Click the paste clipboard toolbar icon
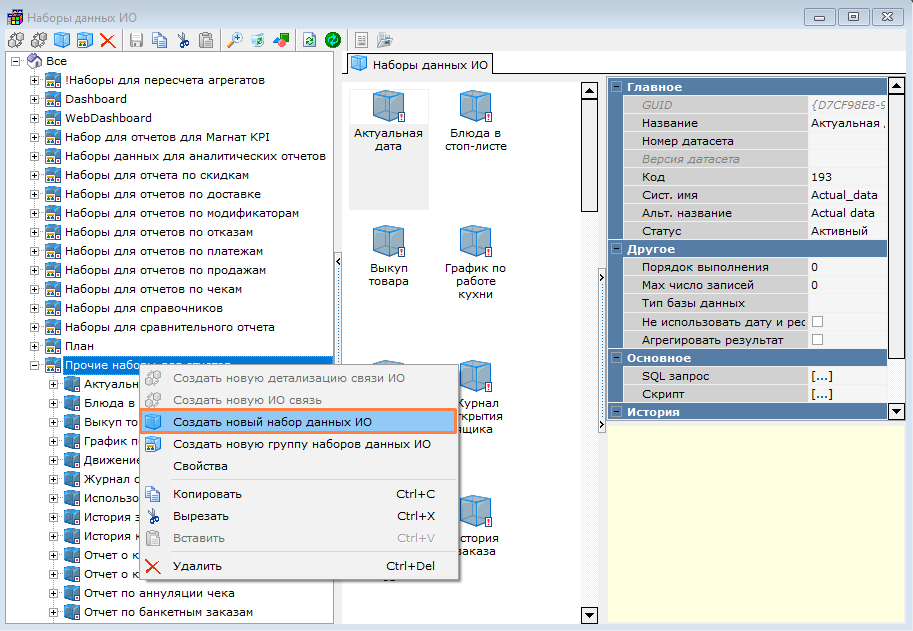 pos(206,40)
